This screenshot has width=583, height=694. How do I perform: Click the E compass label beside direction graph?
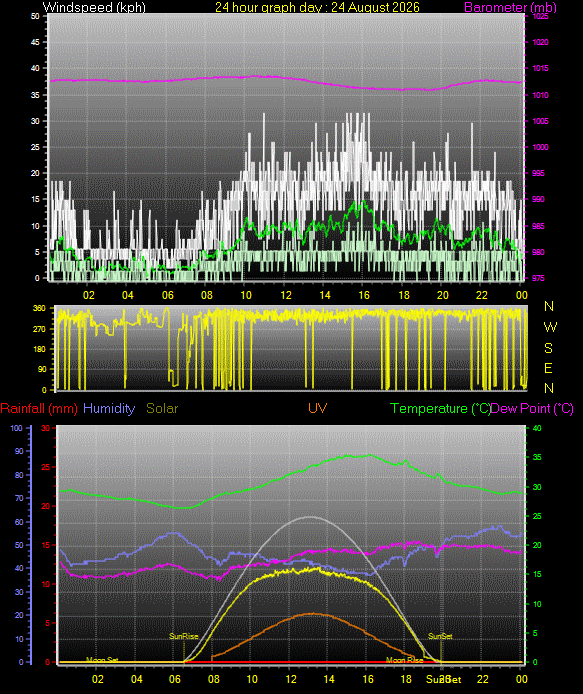(548, 368)
